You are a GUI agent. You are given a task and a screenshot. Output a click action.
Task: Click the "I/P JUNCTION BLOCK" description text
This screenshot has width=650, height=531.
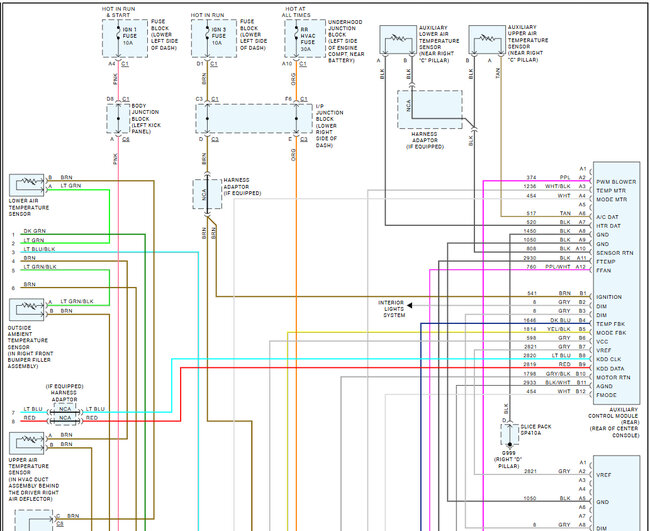click(329, 126)
